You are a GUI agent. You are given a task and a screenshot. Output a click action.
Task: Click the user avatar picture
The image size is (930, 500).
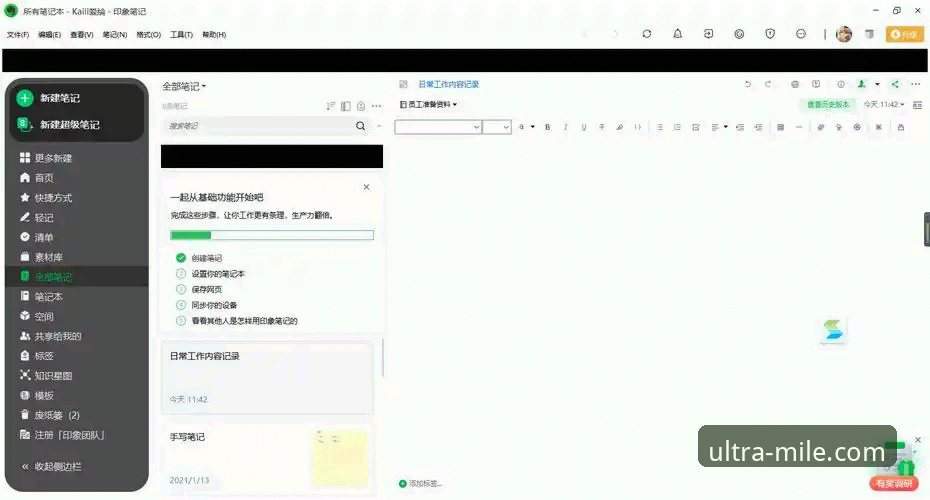pyautogui.click(x=844, y=34)
